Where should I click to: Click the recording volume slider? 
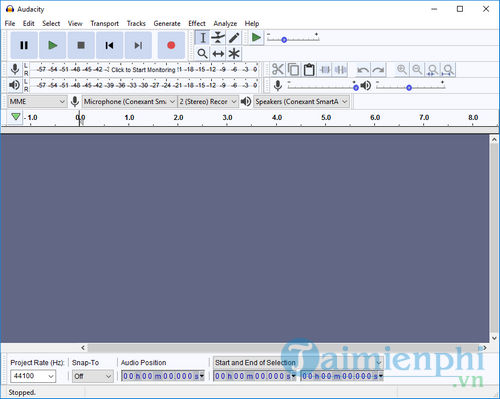tap(323, 86)
